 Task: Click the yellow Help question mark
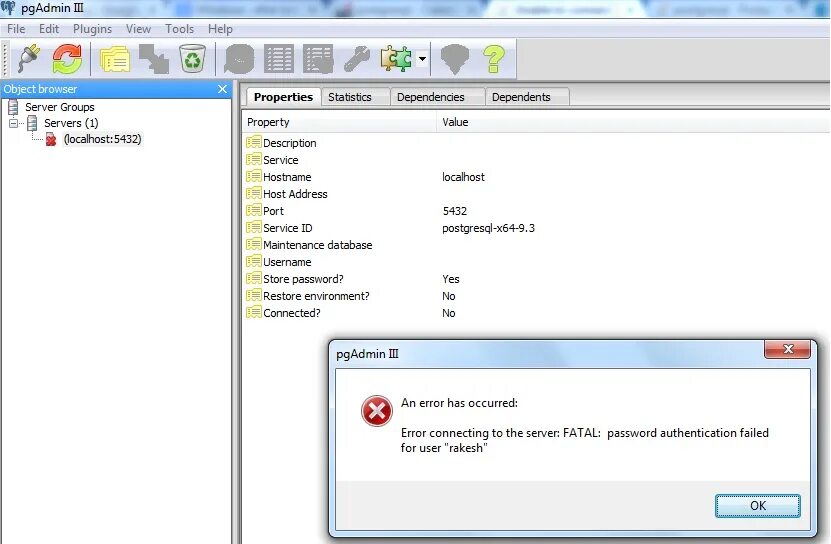(494, 58)
